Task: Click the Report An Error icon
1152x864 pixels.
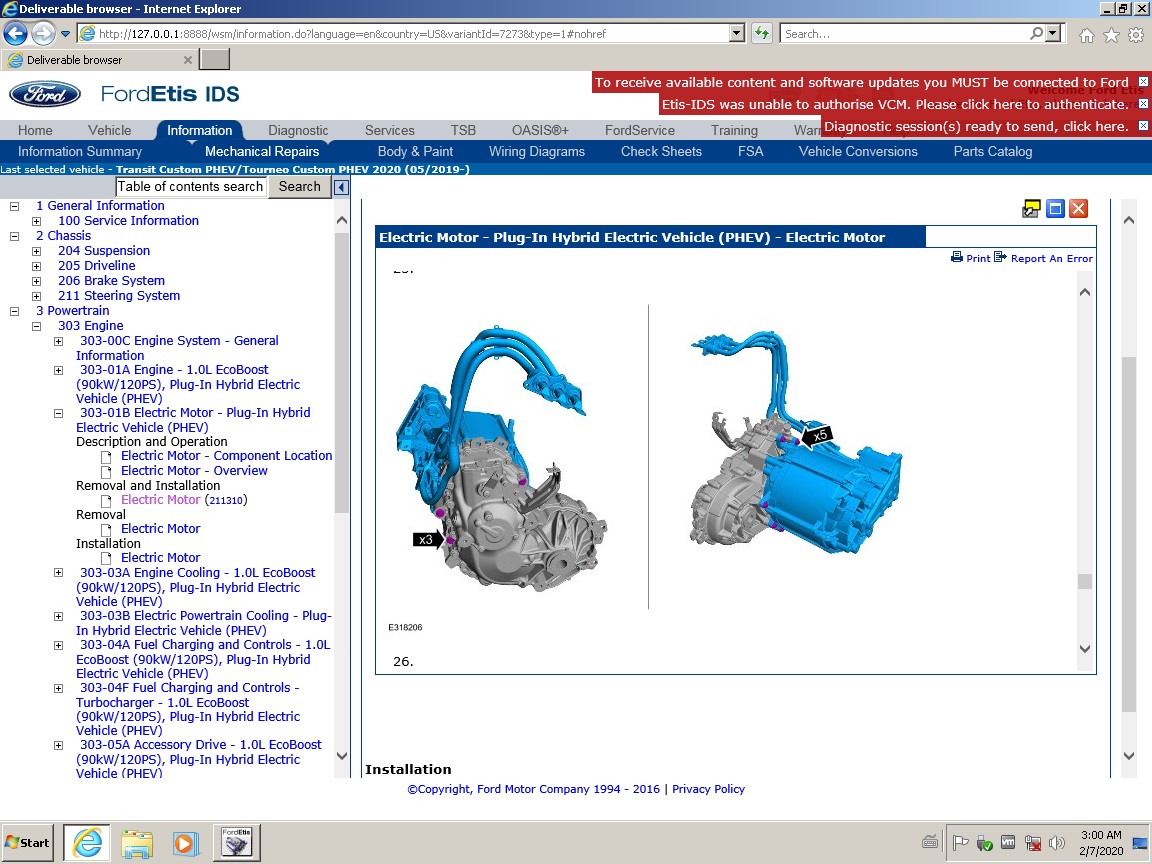Action: tap(1000, 258)
